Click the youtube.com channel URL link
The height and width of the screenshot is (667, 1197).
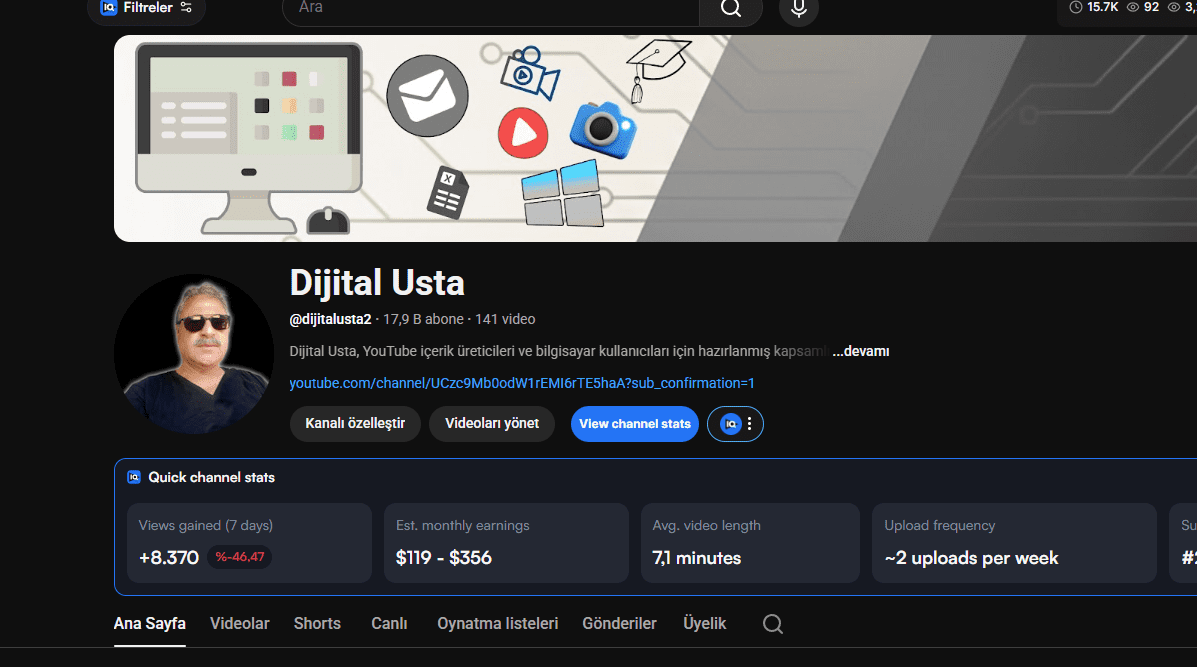(x=521, y=383)
